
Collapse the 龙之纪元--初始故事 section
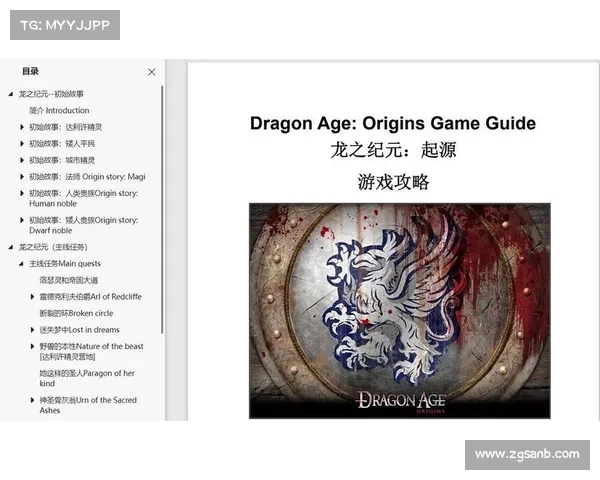(11, 94)
